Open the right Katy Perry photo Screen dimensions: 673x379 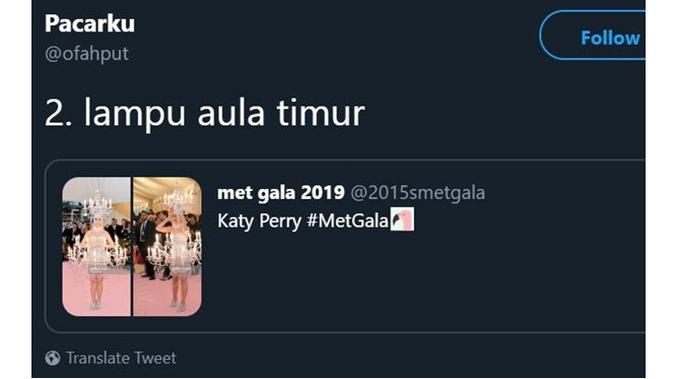167,247
